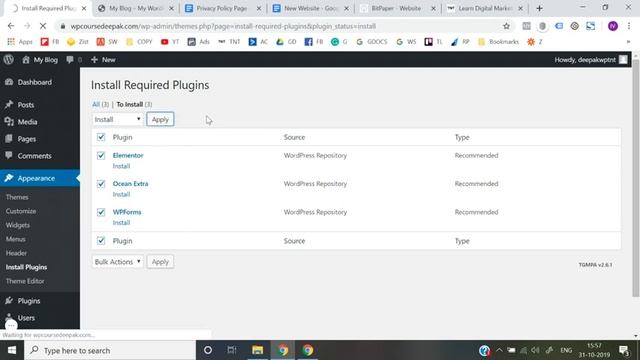Uncheck the Elementor plugin checkbox
The width and height of the screenshot is (640, 360).
pyautogui.click(x=101, y=156)
